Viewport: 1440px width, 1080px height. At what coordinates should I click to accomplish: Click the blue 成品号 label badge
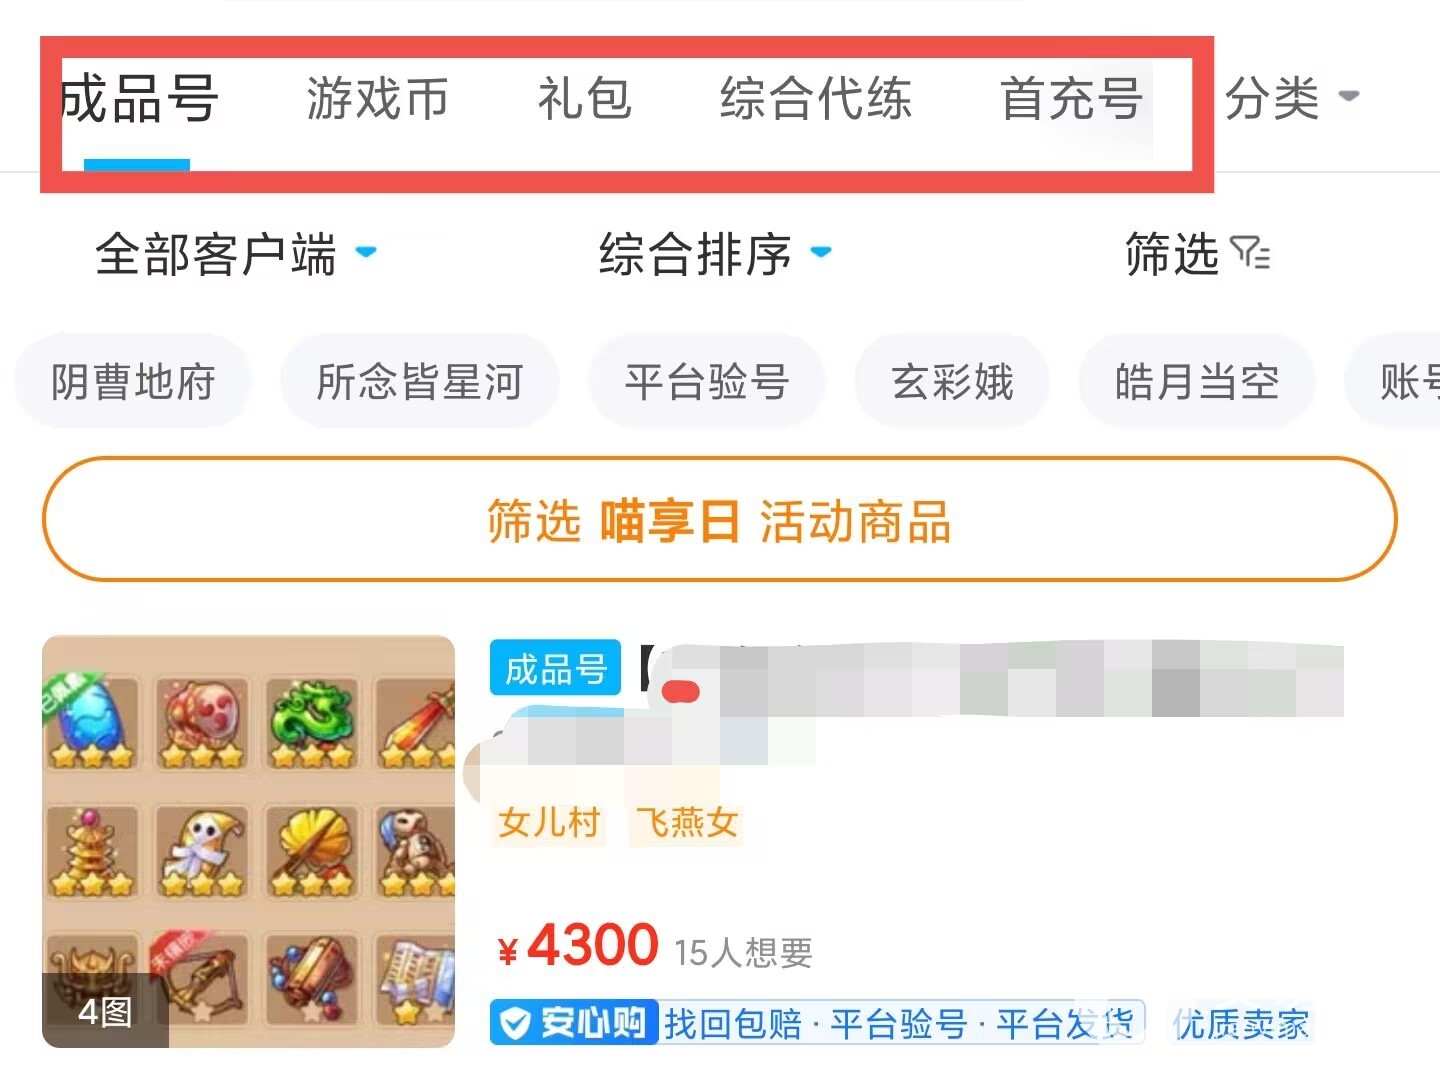point(555,668)
